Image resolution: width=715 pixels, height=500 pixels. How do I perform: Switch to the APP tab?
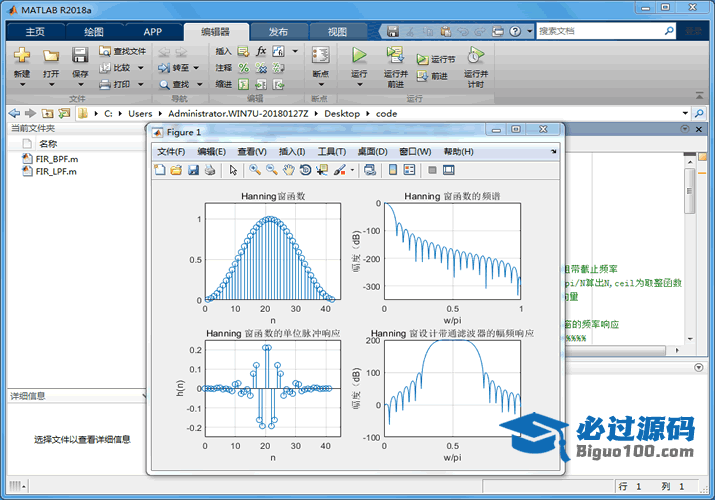click(x=152, y=31)
